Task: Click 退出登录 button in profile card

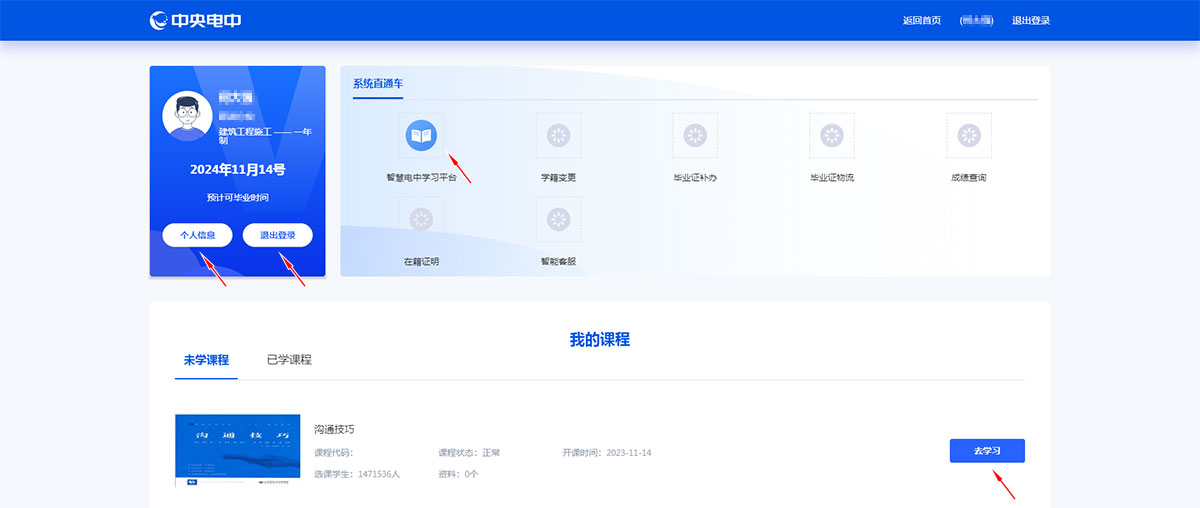Action: point(277,235)
